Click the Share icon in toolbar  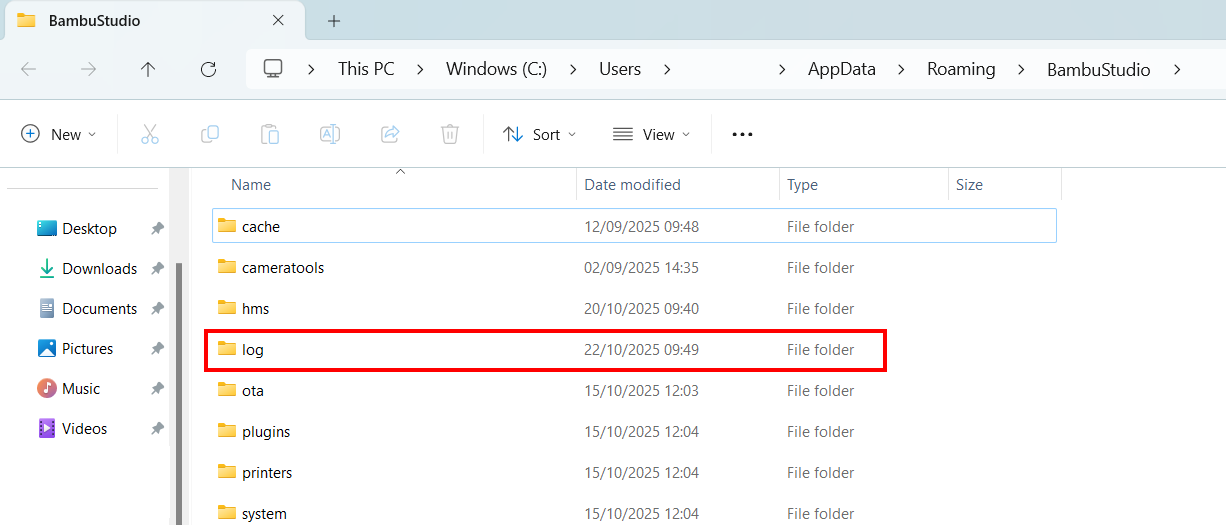[390, 134]
